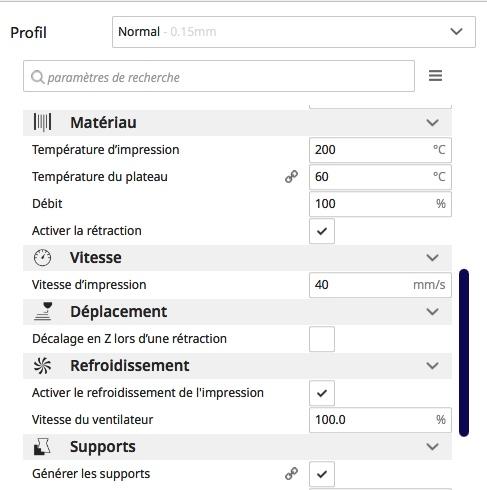Click link icon beside Température du plateau
This screenshot has width=487, height=490.
291,177
